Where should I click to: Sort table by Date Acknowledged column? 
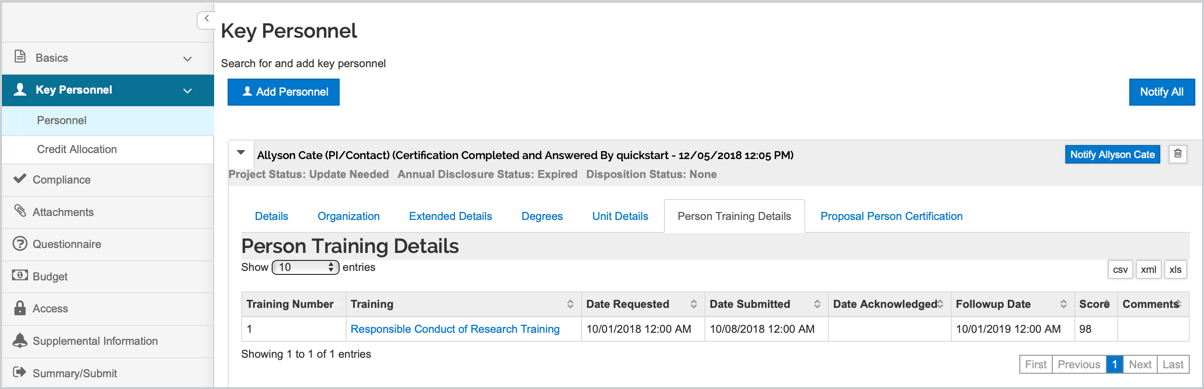pyautogui.click(x=889, y=304)
